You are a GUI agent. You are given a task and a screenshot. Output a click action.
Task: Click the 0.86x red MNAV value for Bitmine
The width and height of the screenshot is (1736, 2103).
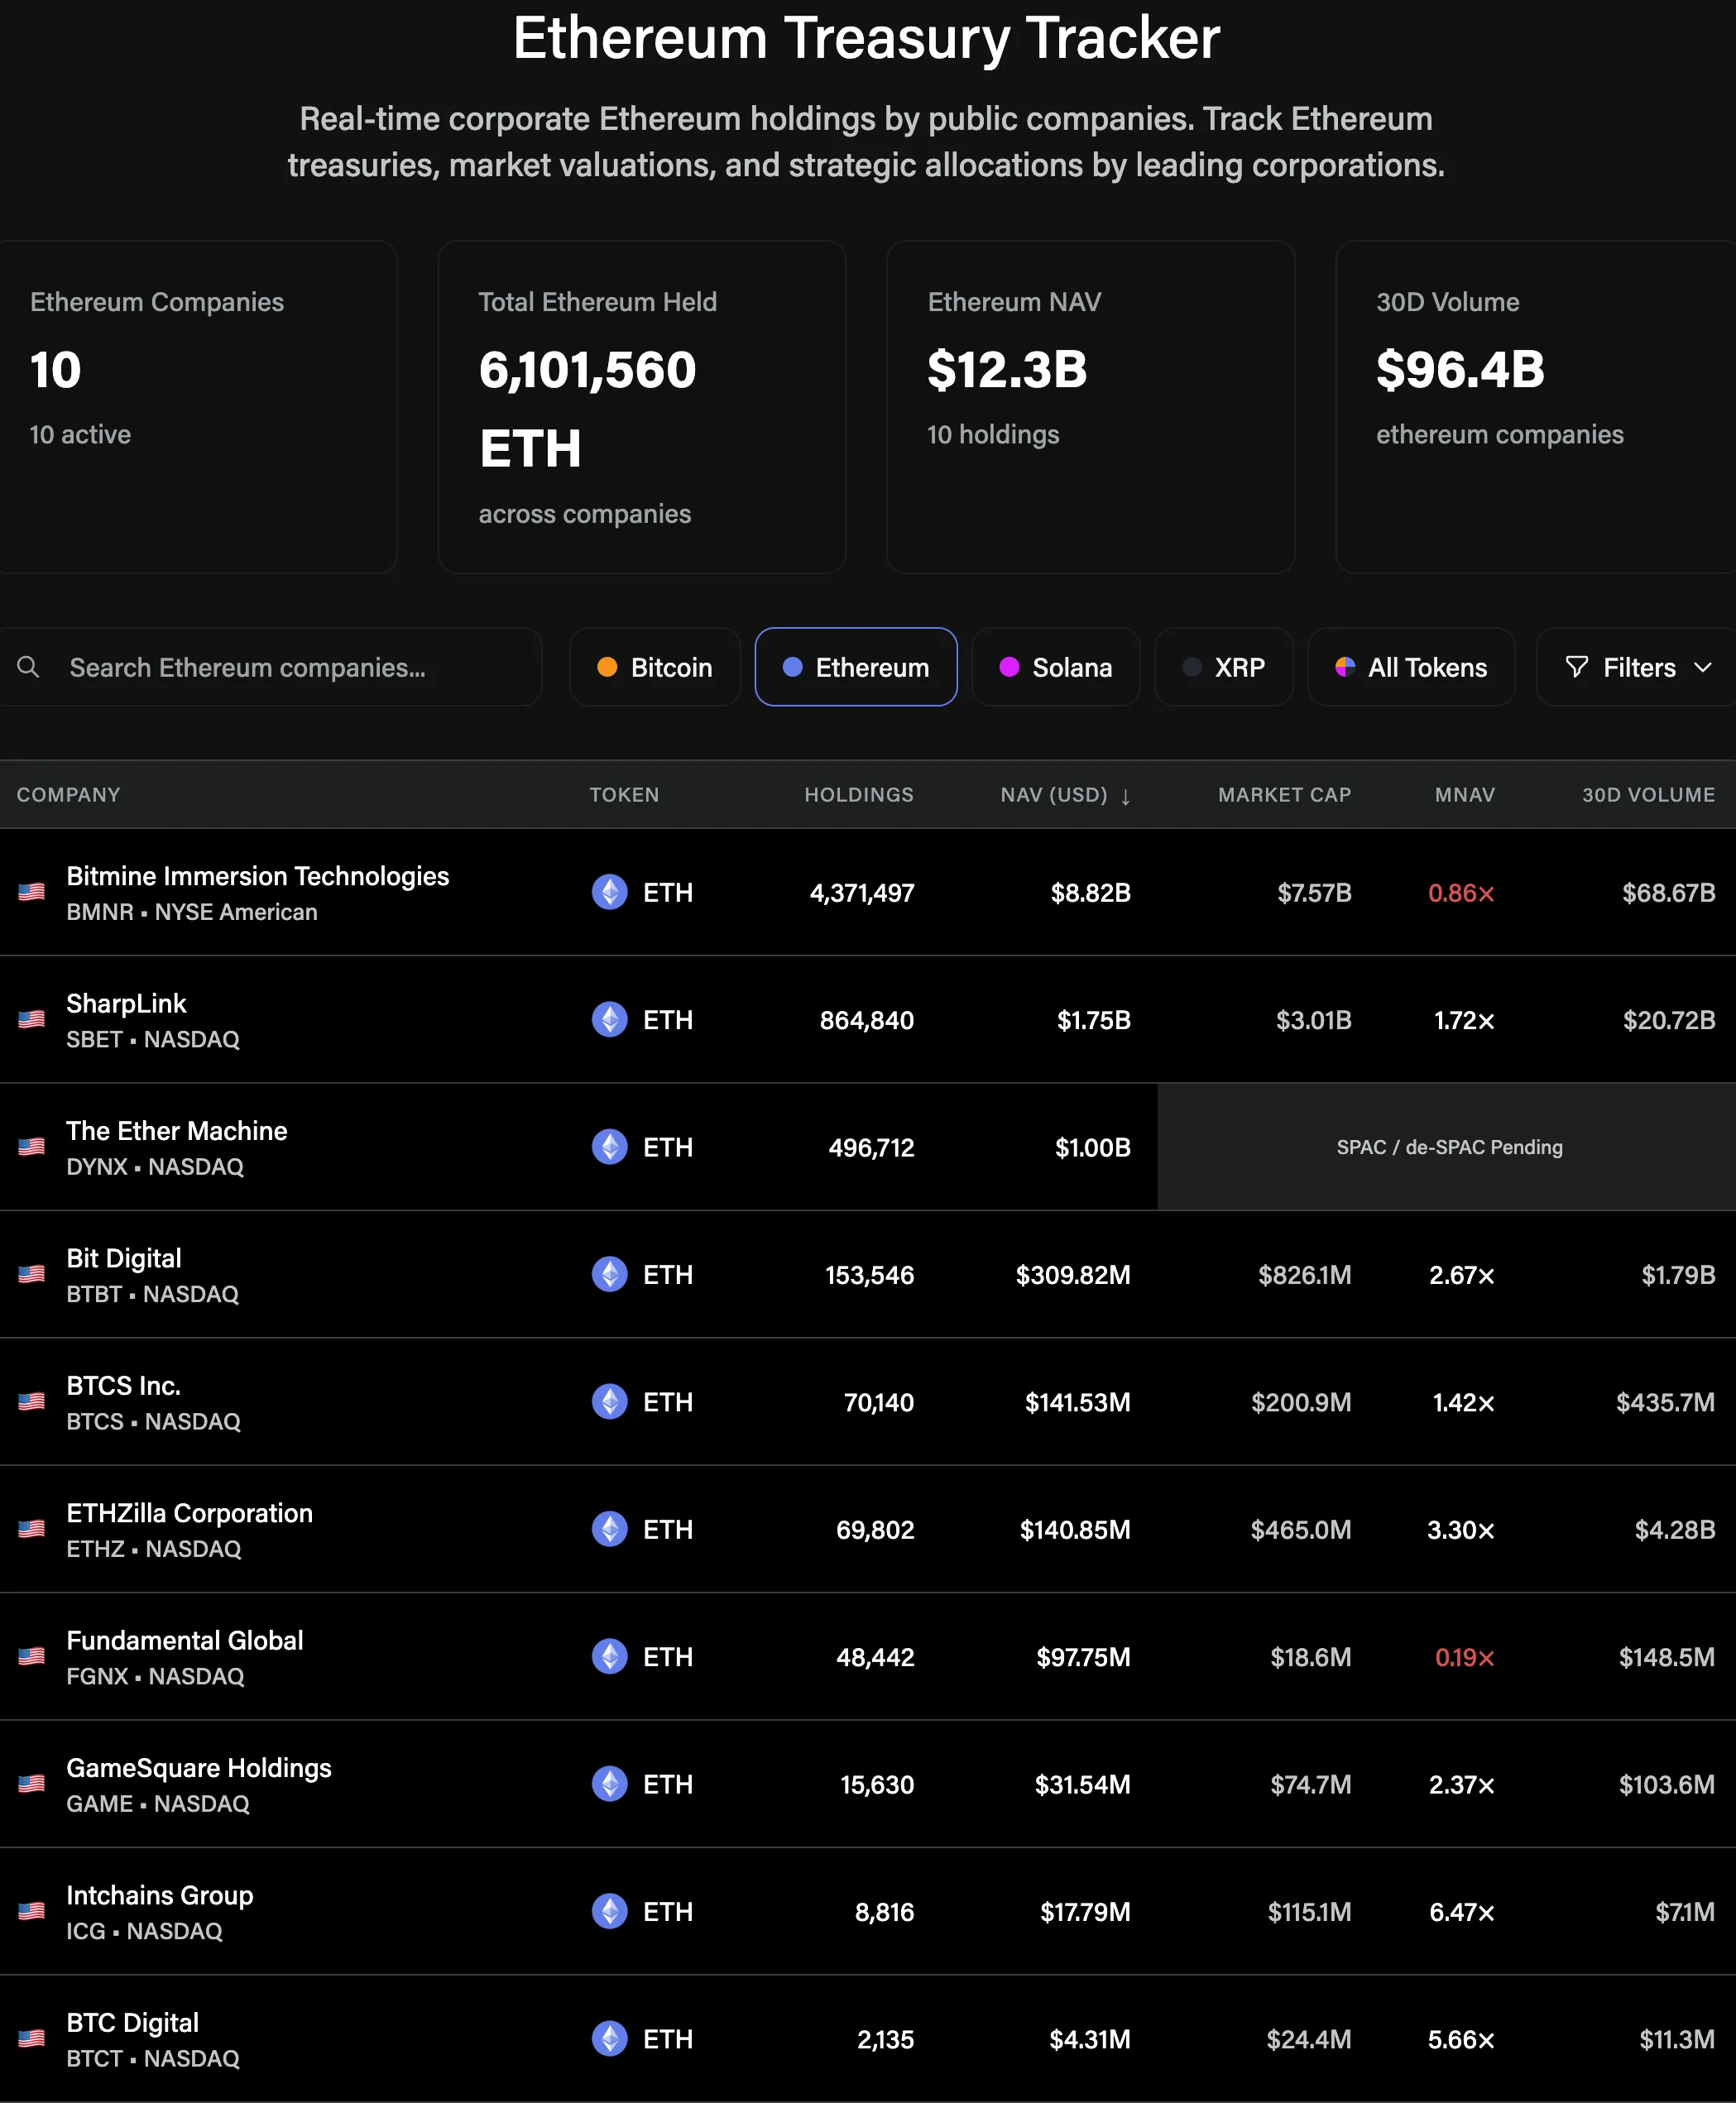click(x=1461, y=893)
